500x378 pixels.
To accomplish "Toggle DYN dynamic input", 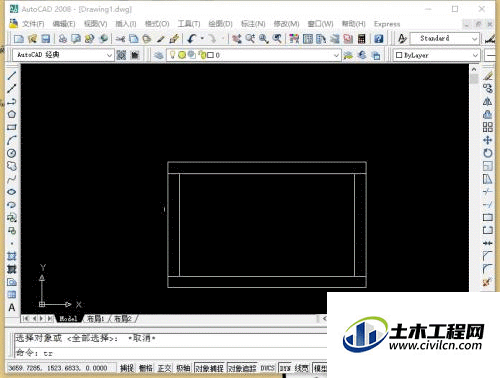I will pos(285,368).
